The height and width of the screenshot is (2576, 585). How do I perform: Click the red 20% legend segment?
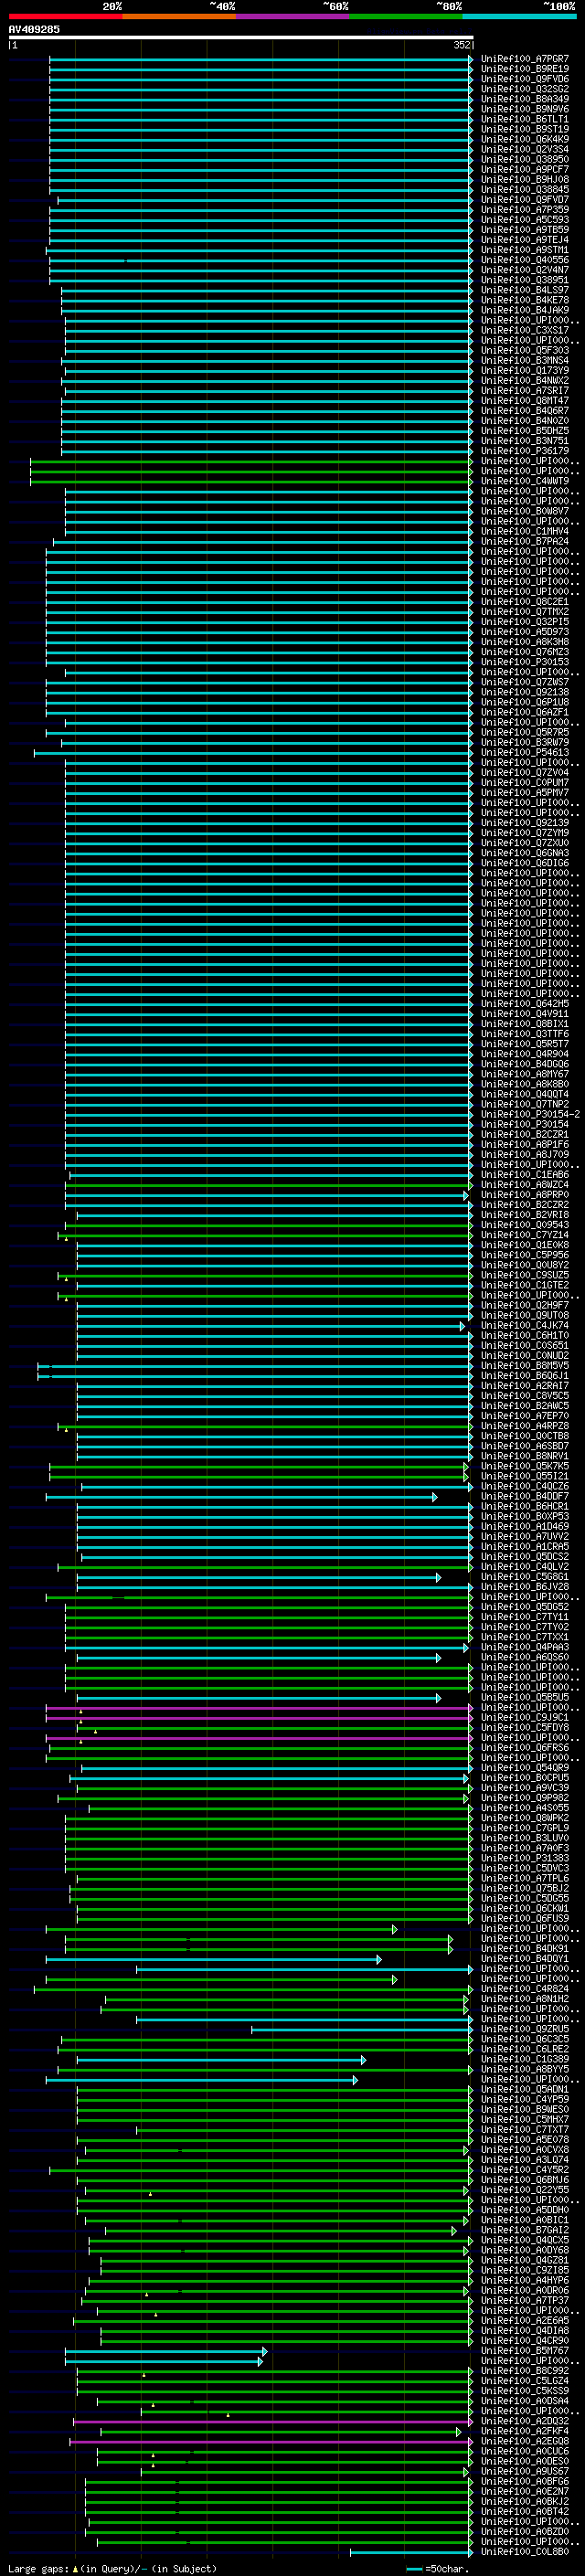coord(65,16)
